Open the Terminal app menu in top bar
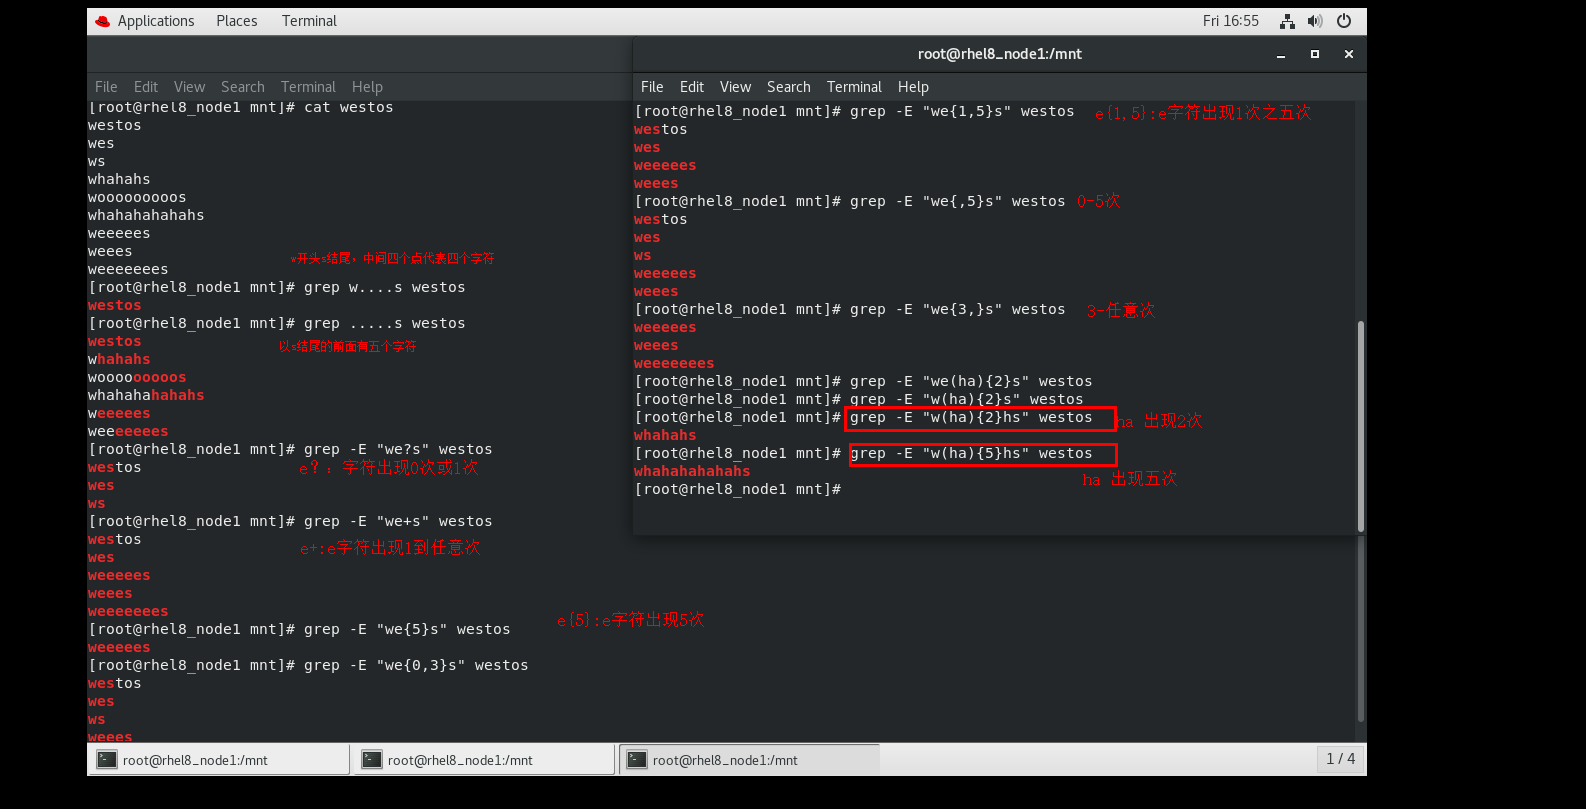This screenshot has width=1586, height=809. 309,21
